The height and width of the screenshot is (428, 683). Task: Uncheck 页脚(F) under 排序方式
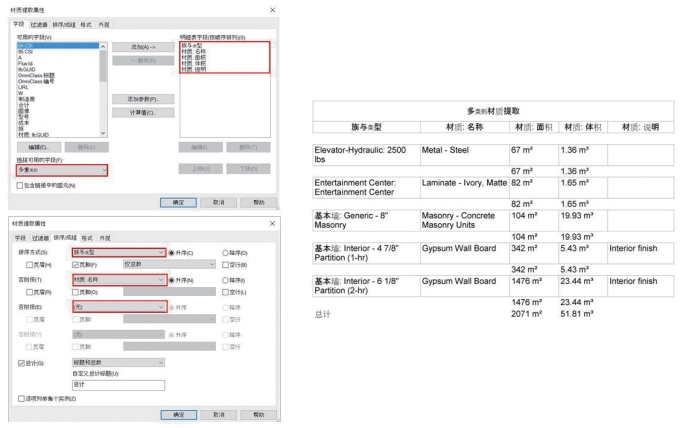point(75,265)
